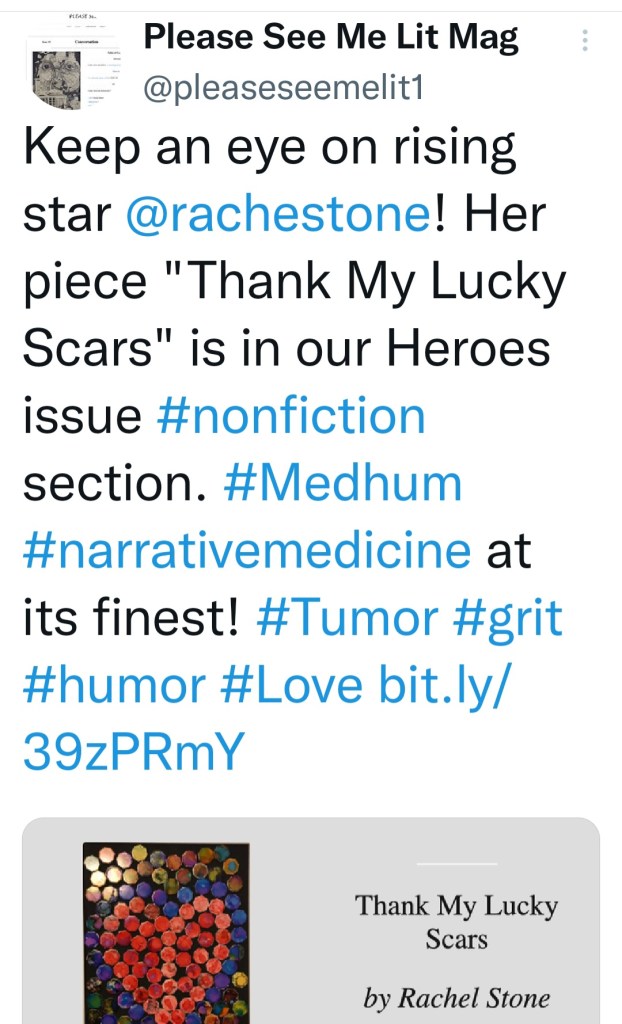This screenshot has height=1024, width=622.
Task: Tap the 'Keep an eye on rising' tweet text
Action: [269, 148]
